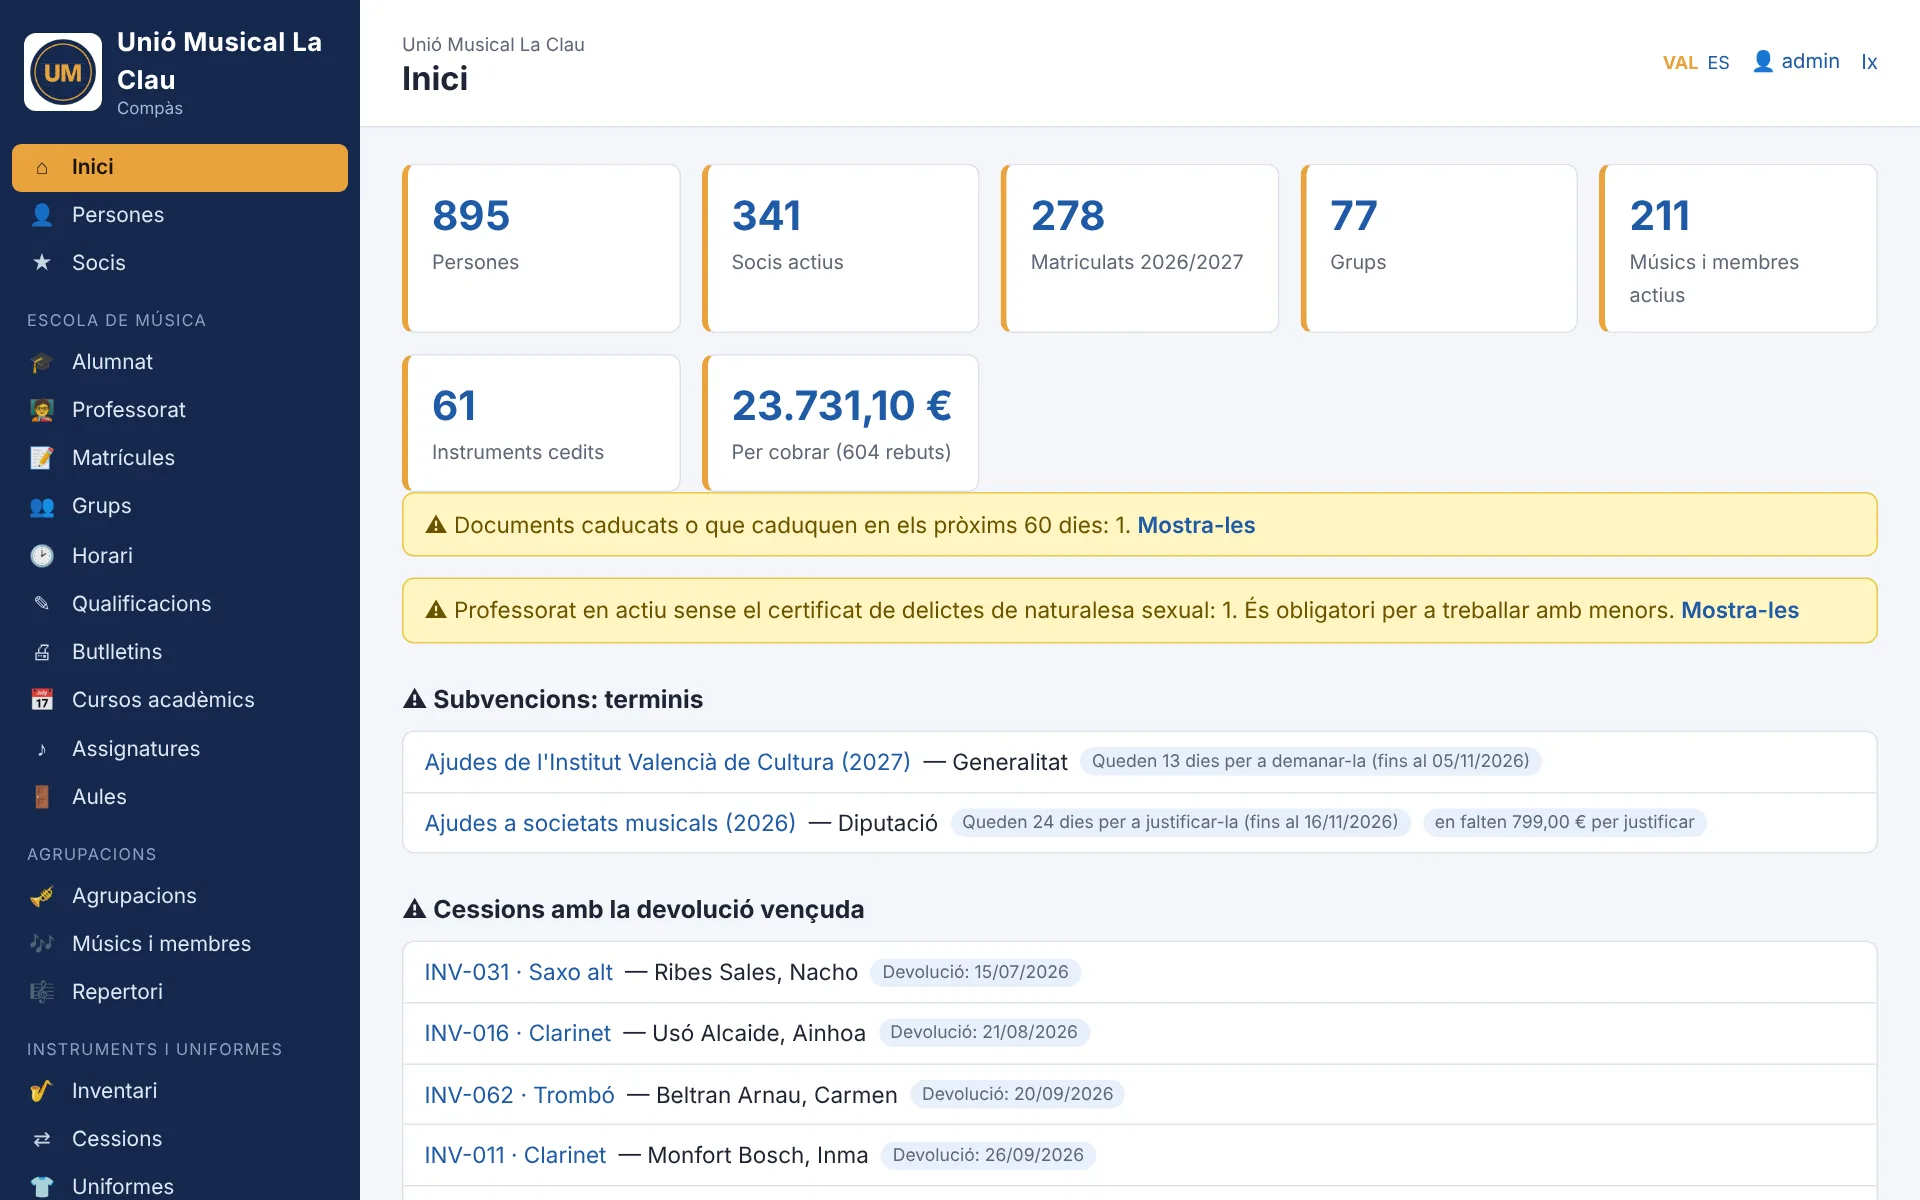Open the 278 Matriculats 2026/2027 card
The height and width of the screenshot is (1200, 1920).
pyautogui.click(x=1140, y=248)
